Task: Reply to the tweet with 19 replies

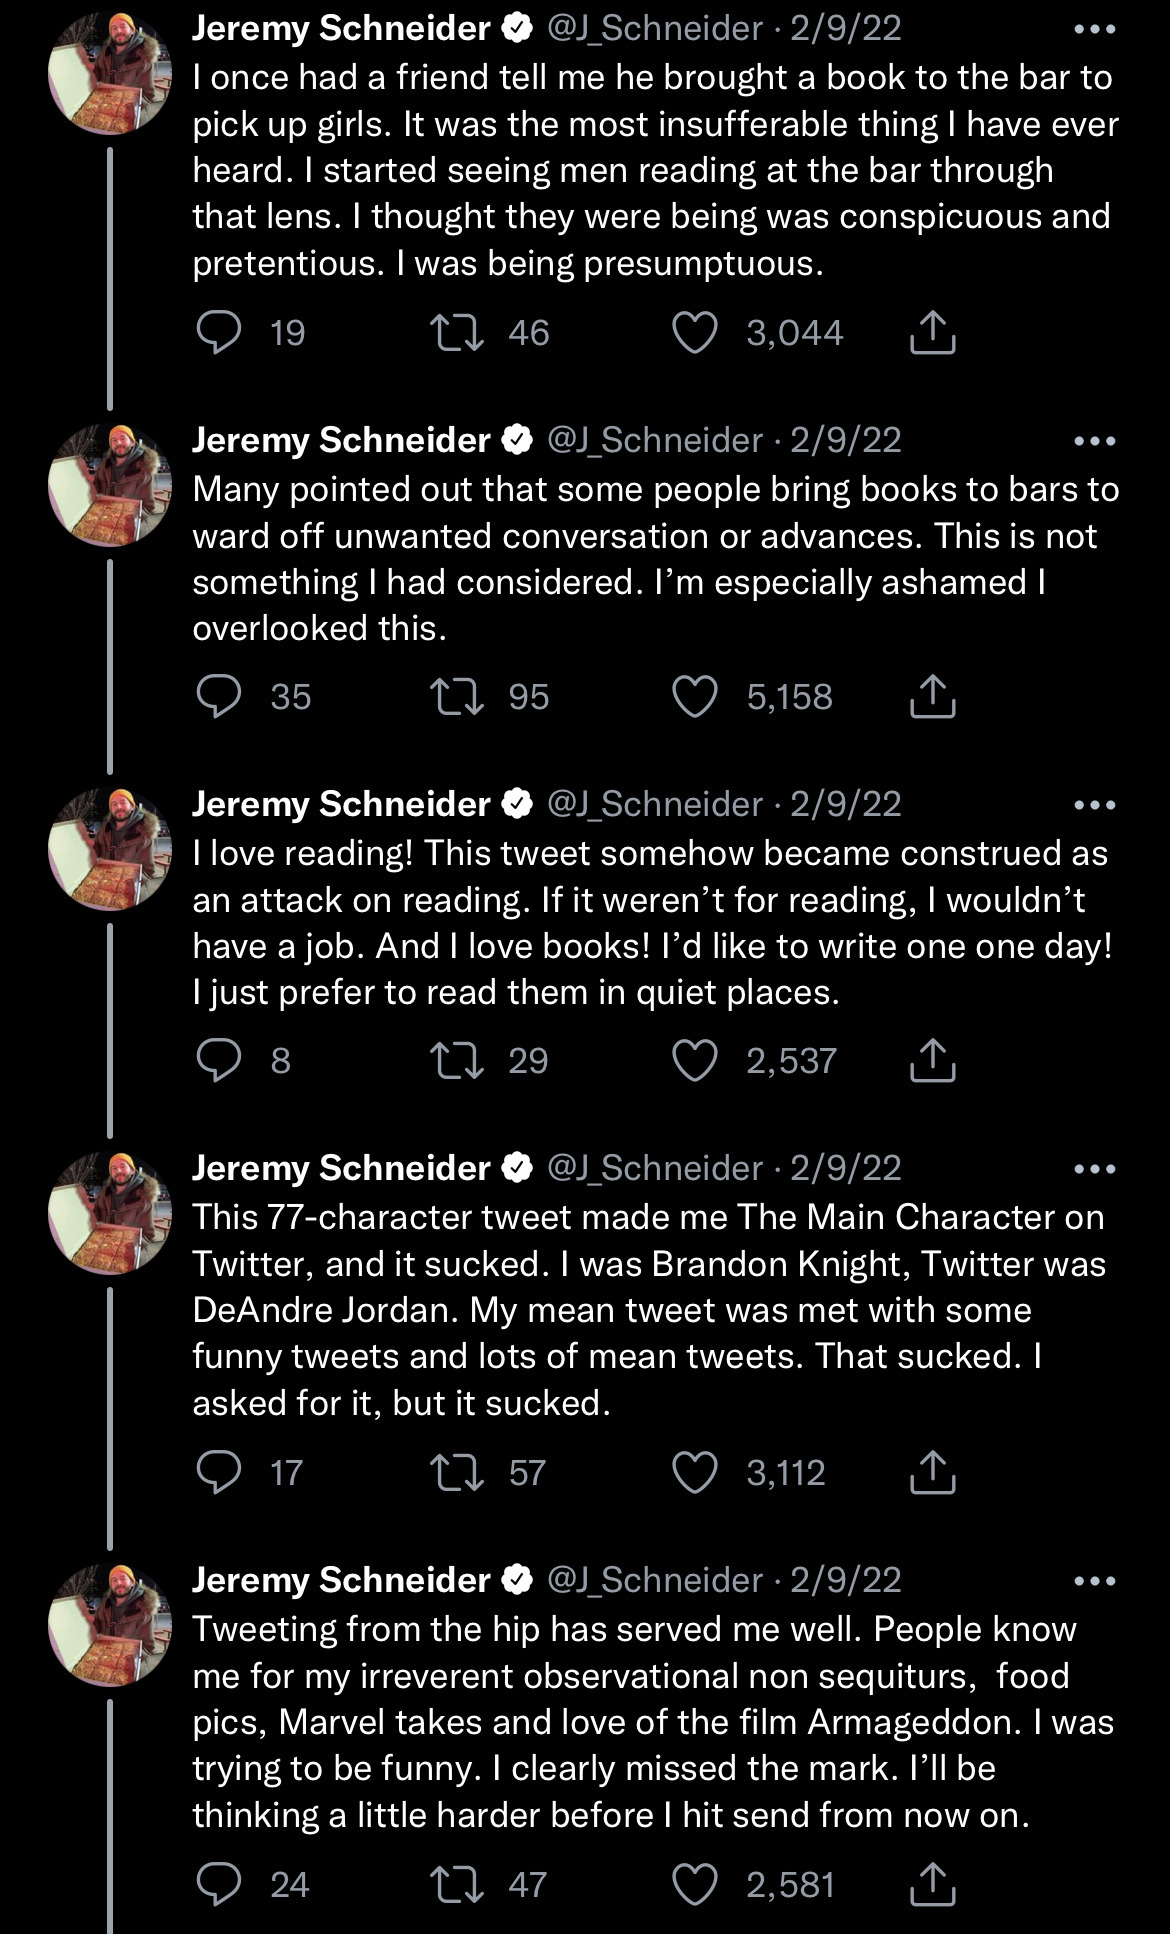Action: [x=218, y=333]
